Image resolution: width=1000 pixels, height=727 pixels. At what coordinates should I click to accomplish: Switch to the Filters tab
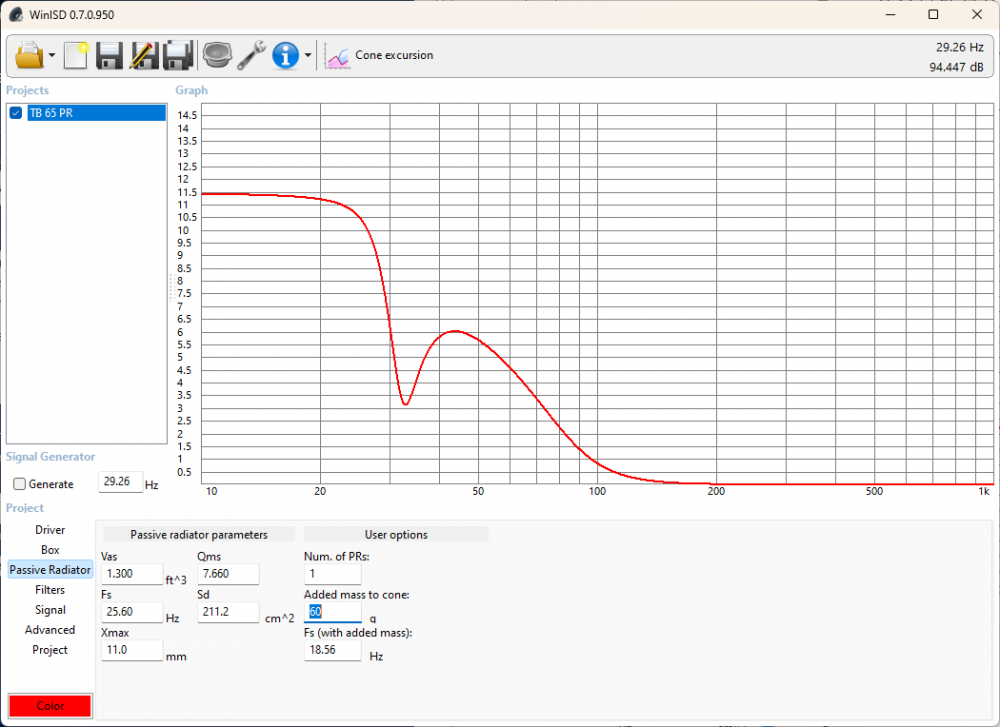point(50,590)
